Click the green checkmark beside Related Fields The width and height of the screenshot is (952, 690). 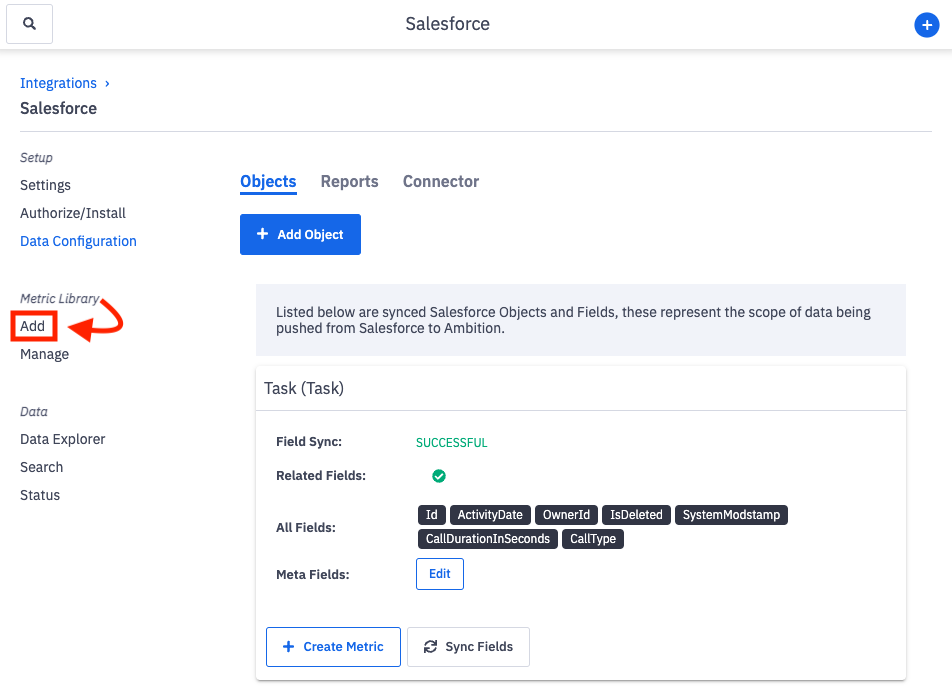point(439,476)
